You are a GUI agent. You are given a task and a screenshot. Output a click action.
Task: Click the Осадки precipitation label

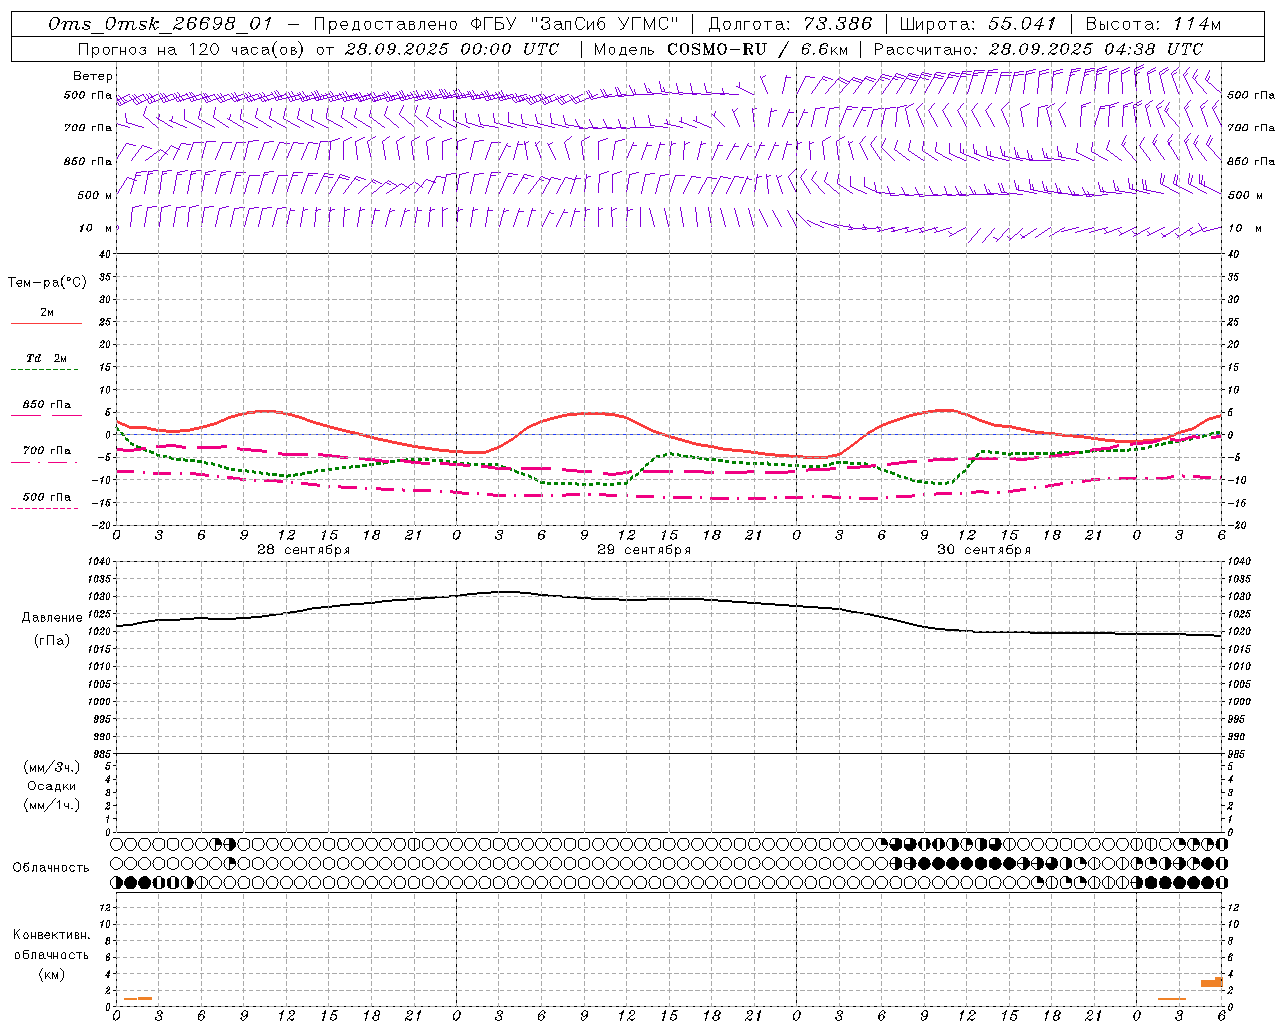coord(52,787)
